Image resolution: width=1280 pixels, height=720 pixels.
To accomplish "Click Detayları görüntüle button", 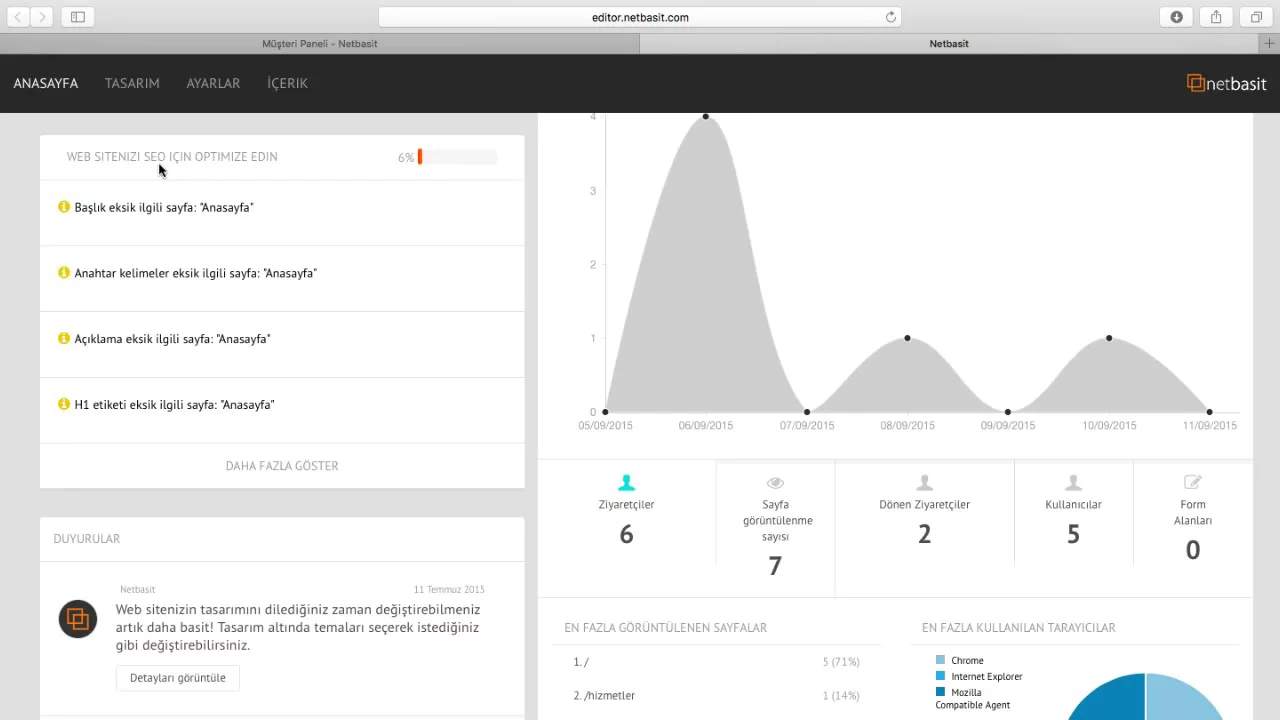I will (178, 678).
